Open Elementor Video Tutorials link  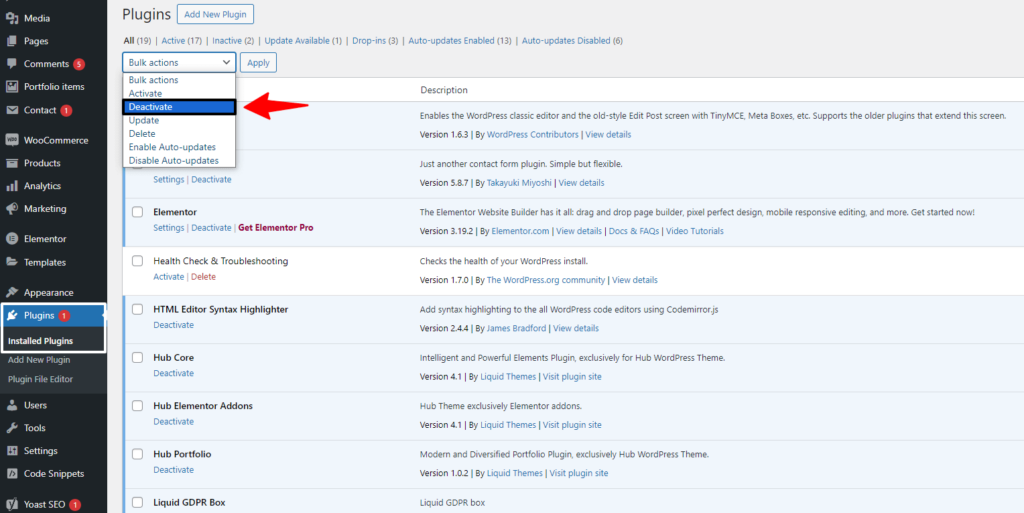(697, 231)
